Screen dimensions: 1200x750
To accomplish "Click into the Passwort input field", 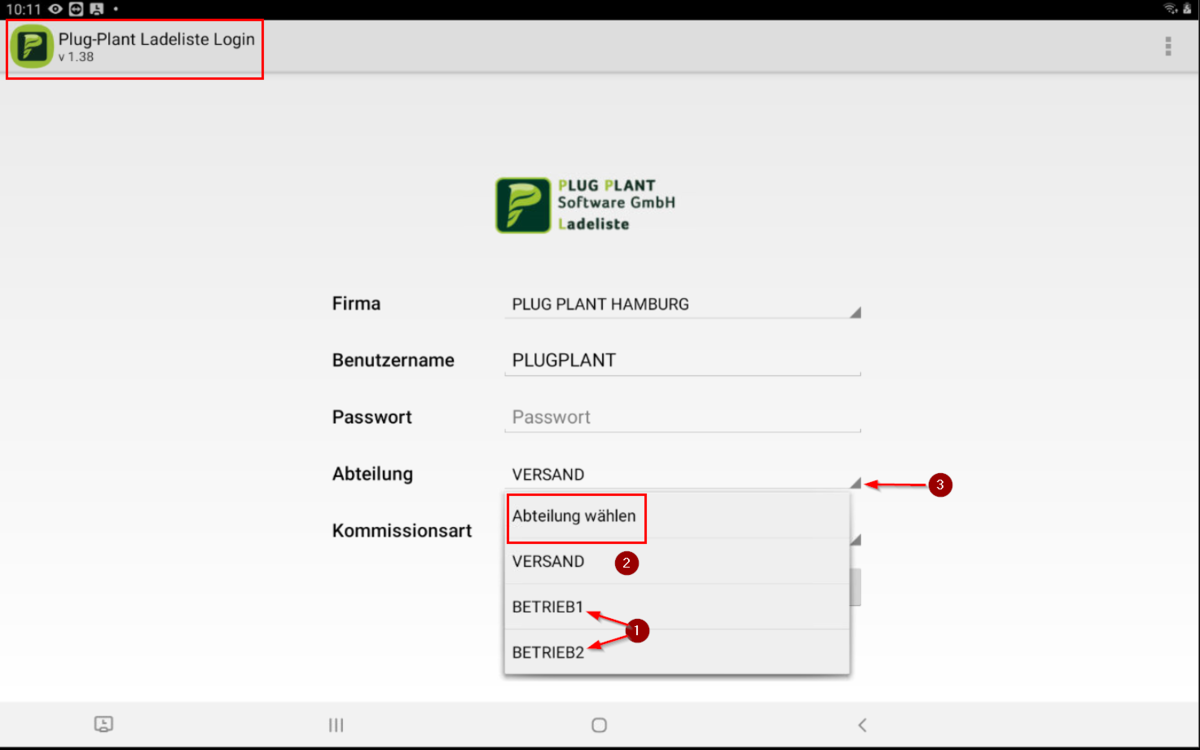I will pos(683,417).
